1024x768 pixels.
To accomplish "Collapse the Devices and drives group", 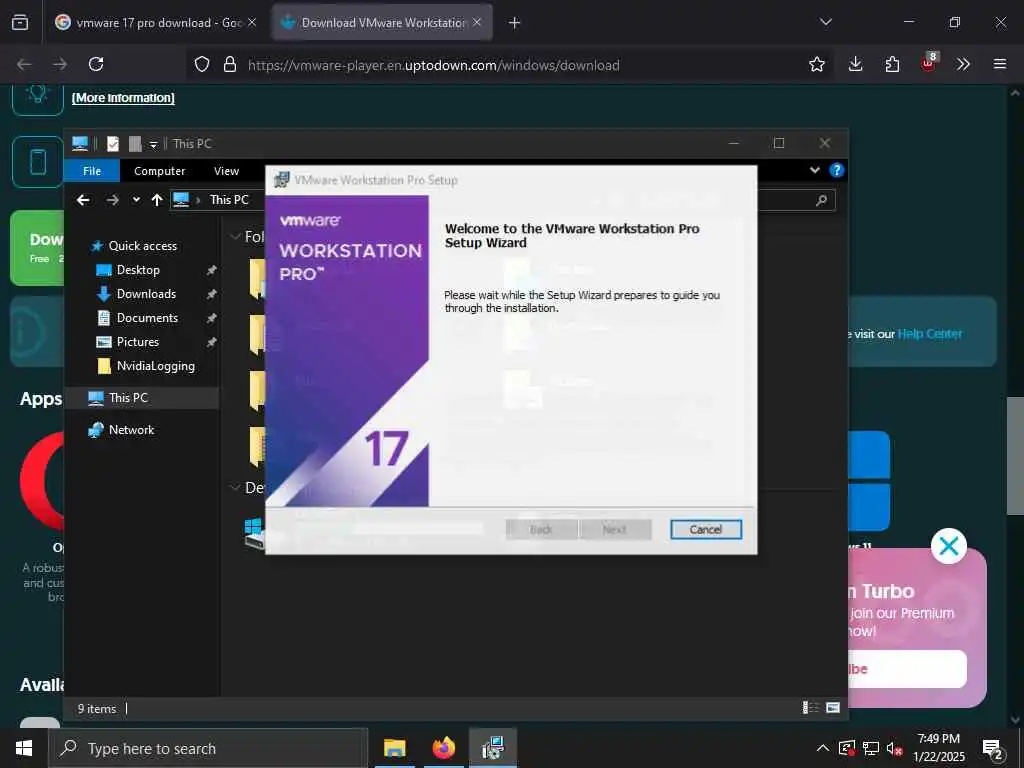I will coord(235,487).
